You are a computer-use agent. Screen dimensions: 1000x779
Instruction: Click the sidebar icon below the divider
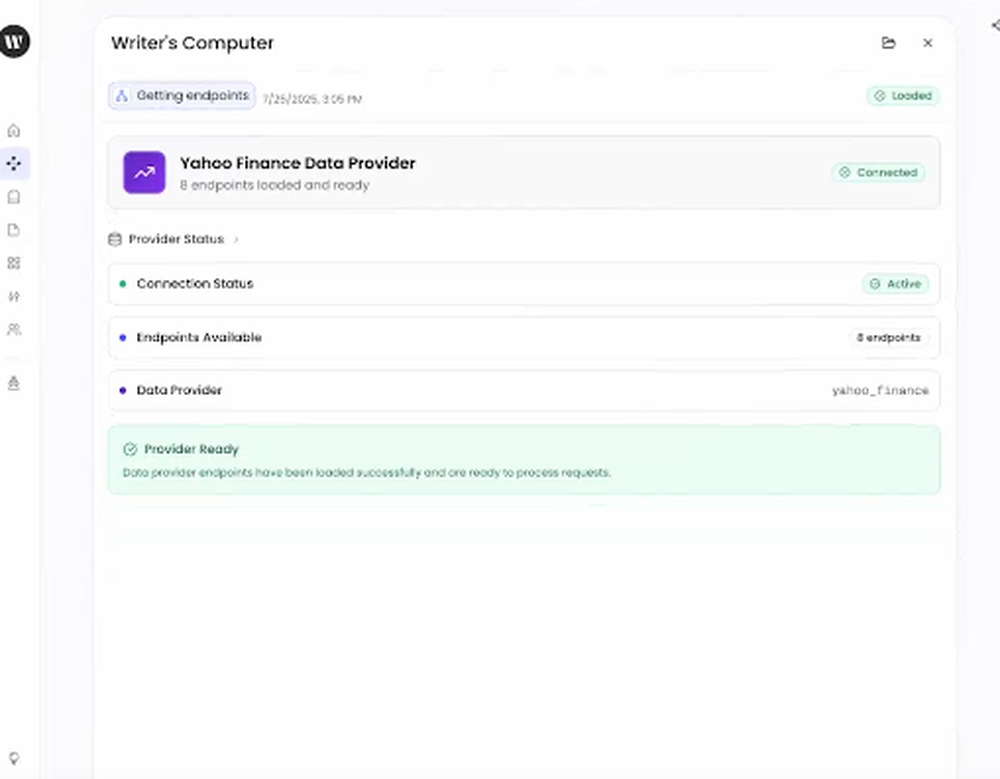13,383
